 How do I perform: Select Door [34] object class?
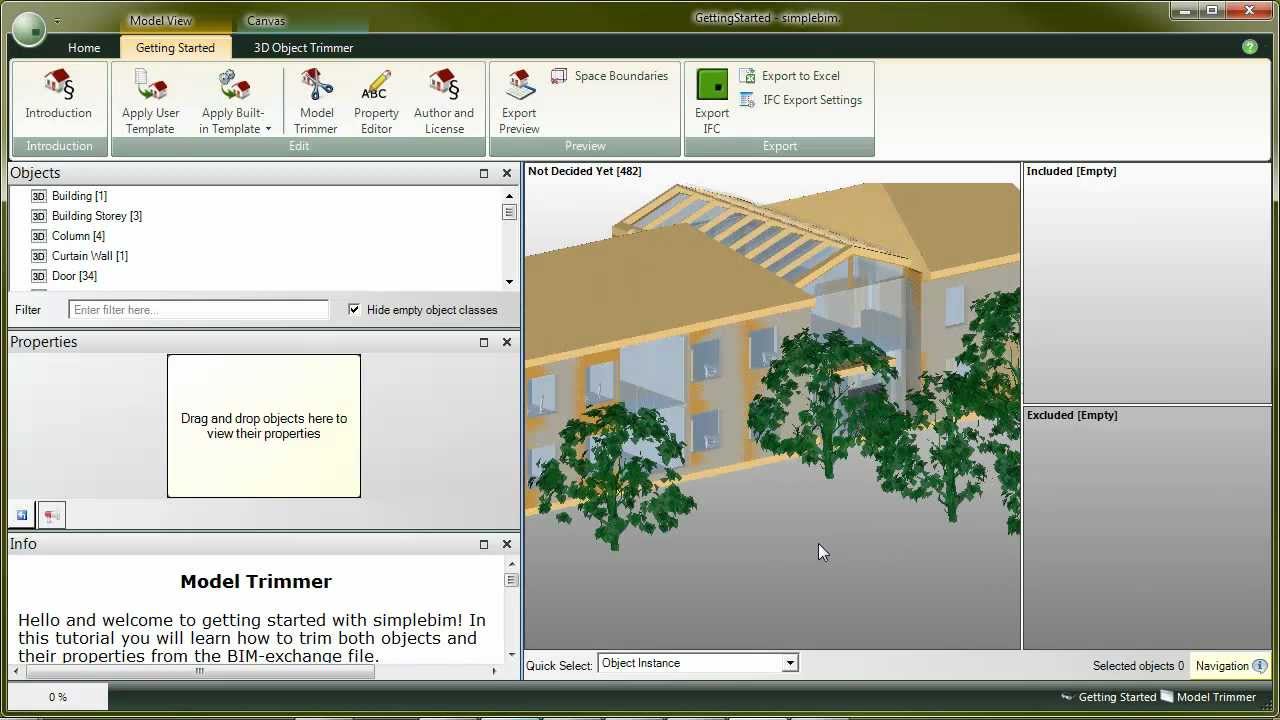pyautogui.click(x=74, y=276)
